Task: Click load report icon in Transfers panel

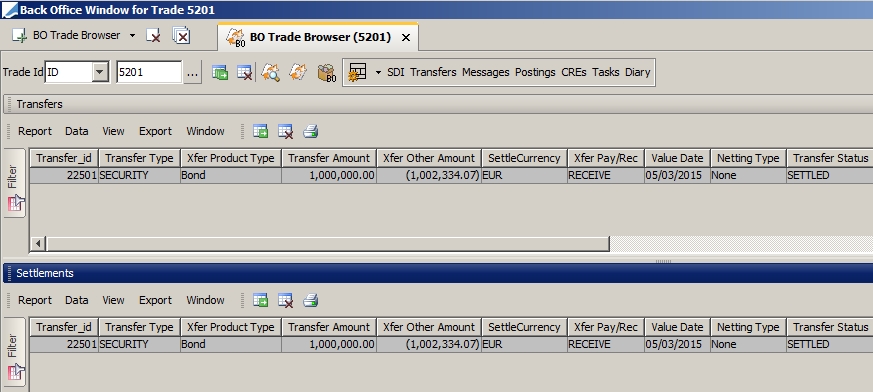Action: tap(261, 131)
